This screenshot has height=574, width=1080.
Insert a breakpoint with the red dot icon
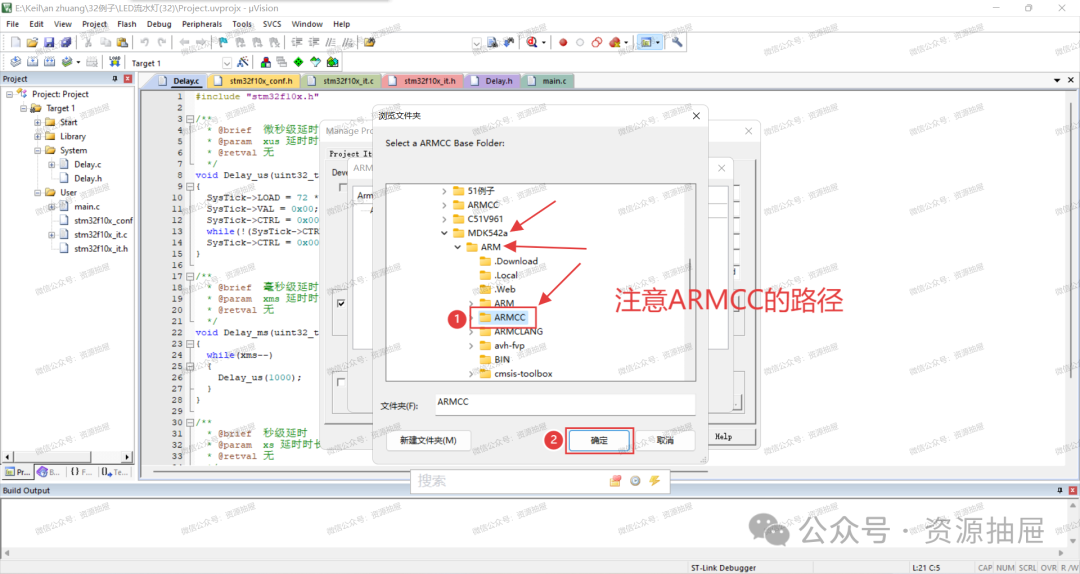[563, 42]
